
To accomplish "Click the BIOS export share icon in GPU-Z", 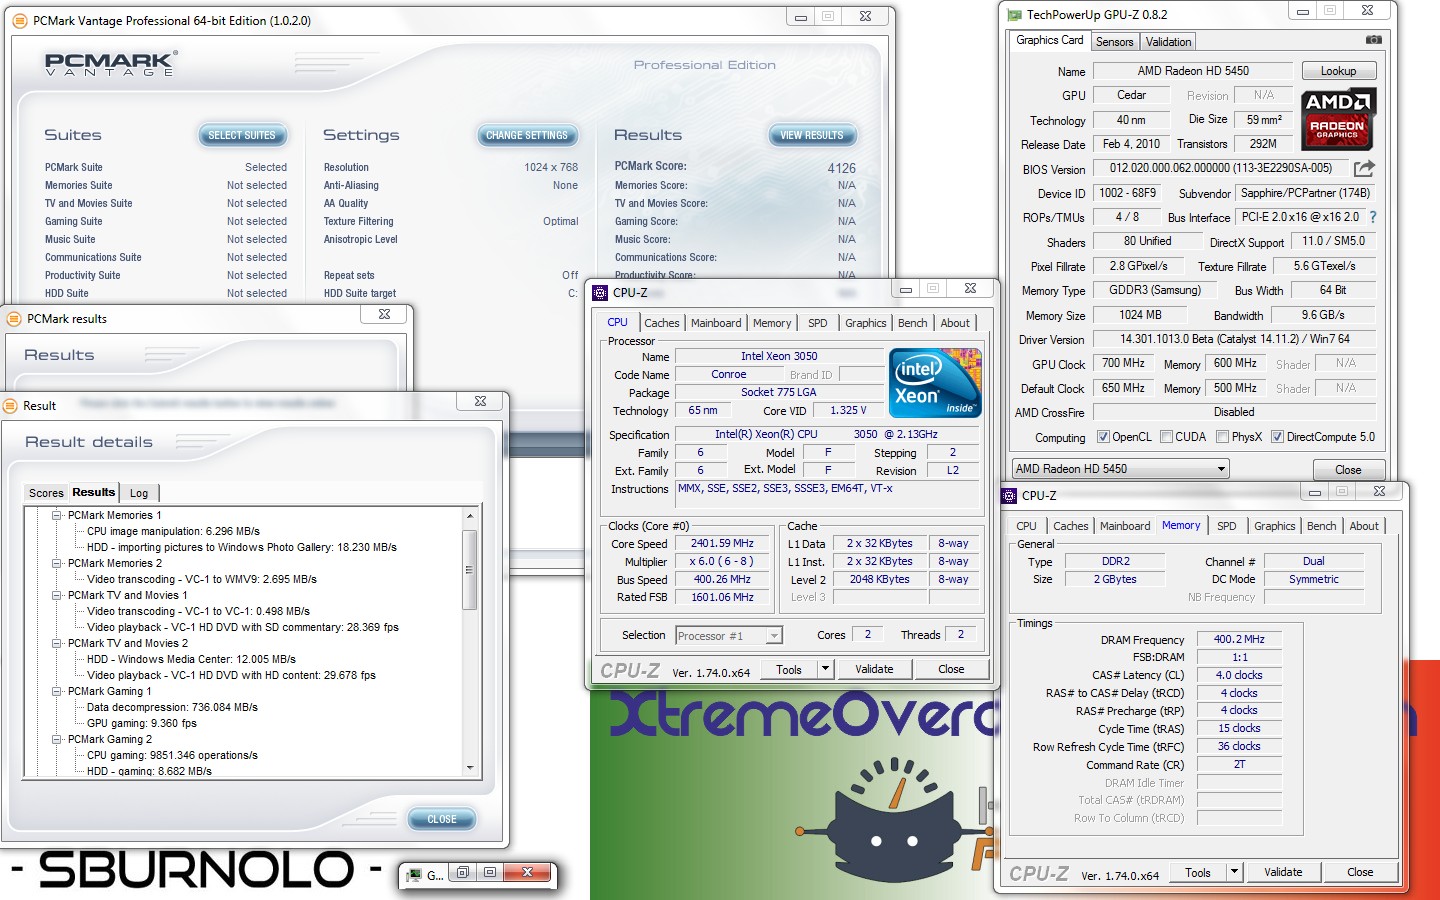I will tap(1364, 168).
